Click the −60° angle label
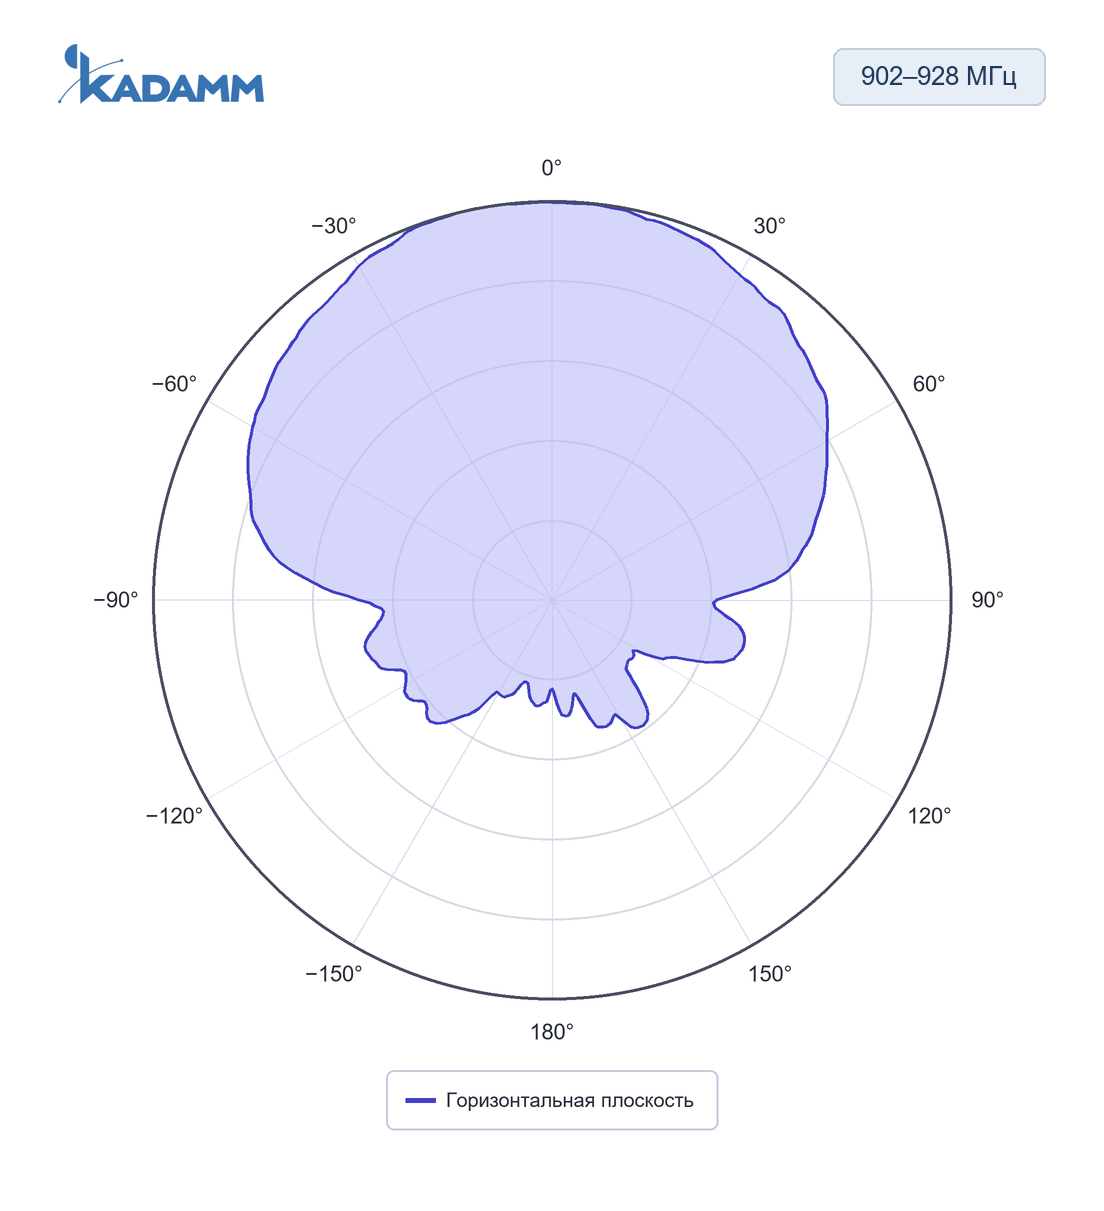The height and width of the screenshot is (1211, 1104). [175, 384]
